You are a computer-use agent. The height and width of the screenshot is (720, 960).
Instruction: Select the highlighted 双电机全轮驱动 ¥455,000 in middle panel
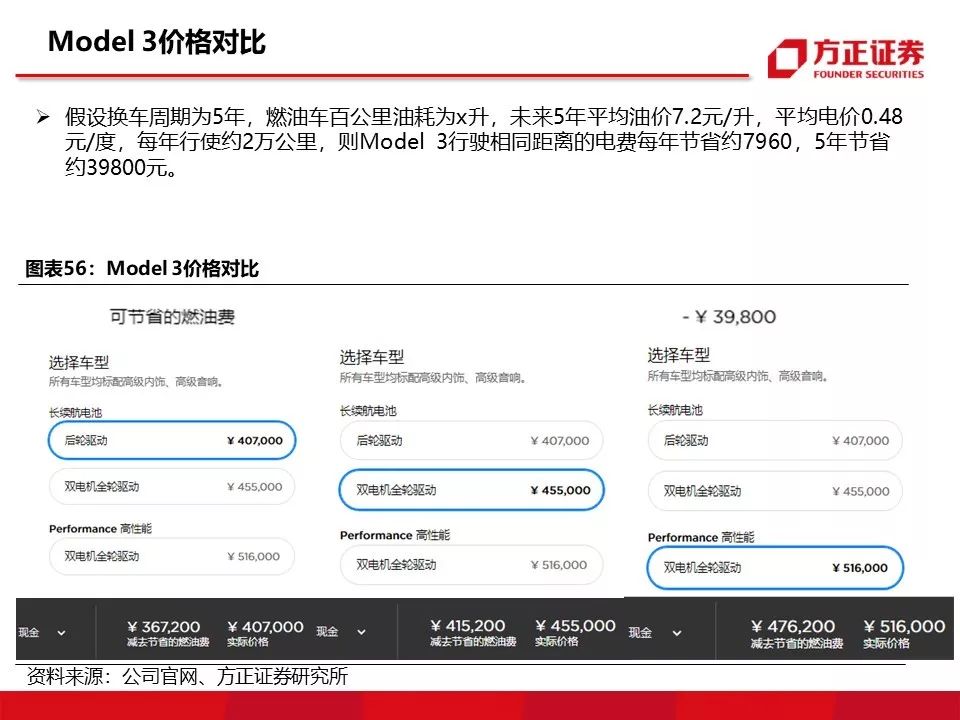(x=471, y=490)
